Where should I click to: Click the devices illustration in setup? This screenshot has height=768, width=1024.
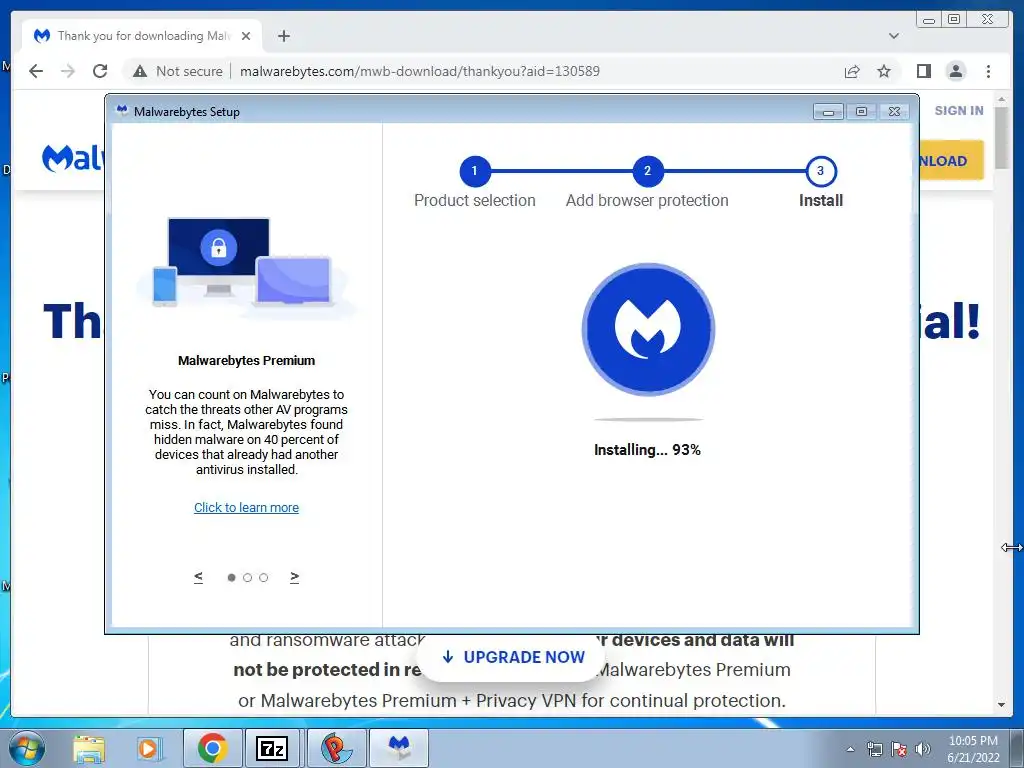coord(246,266)
